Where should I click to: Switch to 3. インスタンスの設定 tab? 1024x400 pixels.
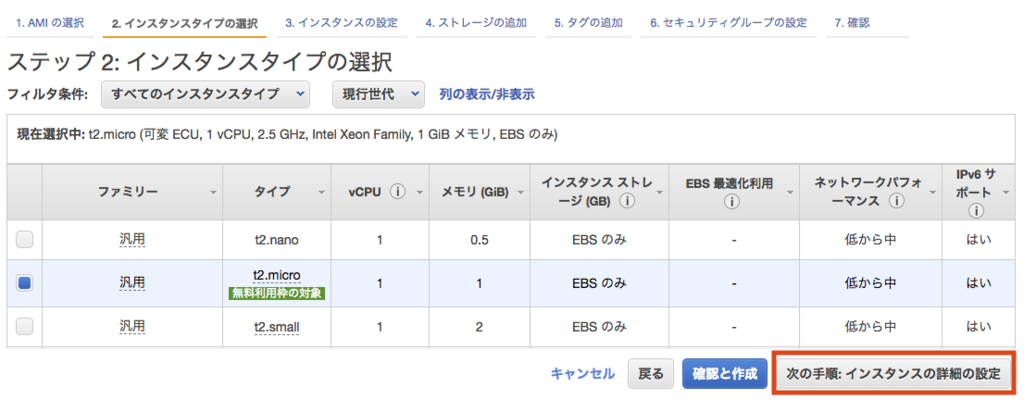[340, 21]
